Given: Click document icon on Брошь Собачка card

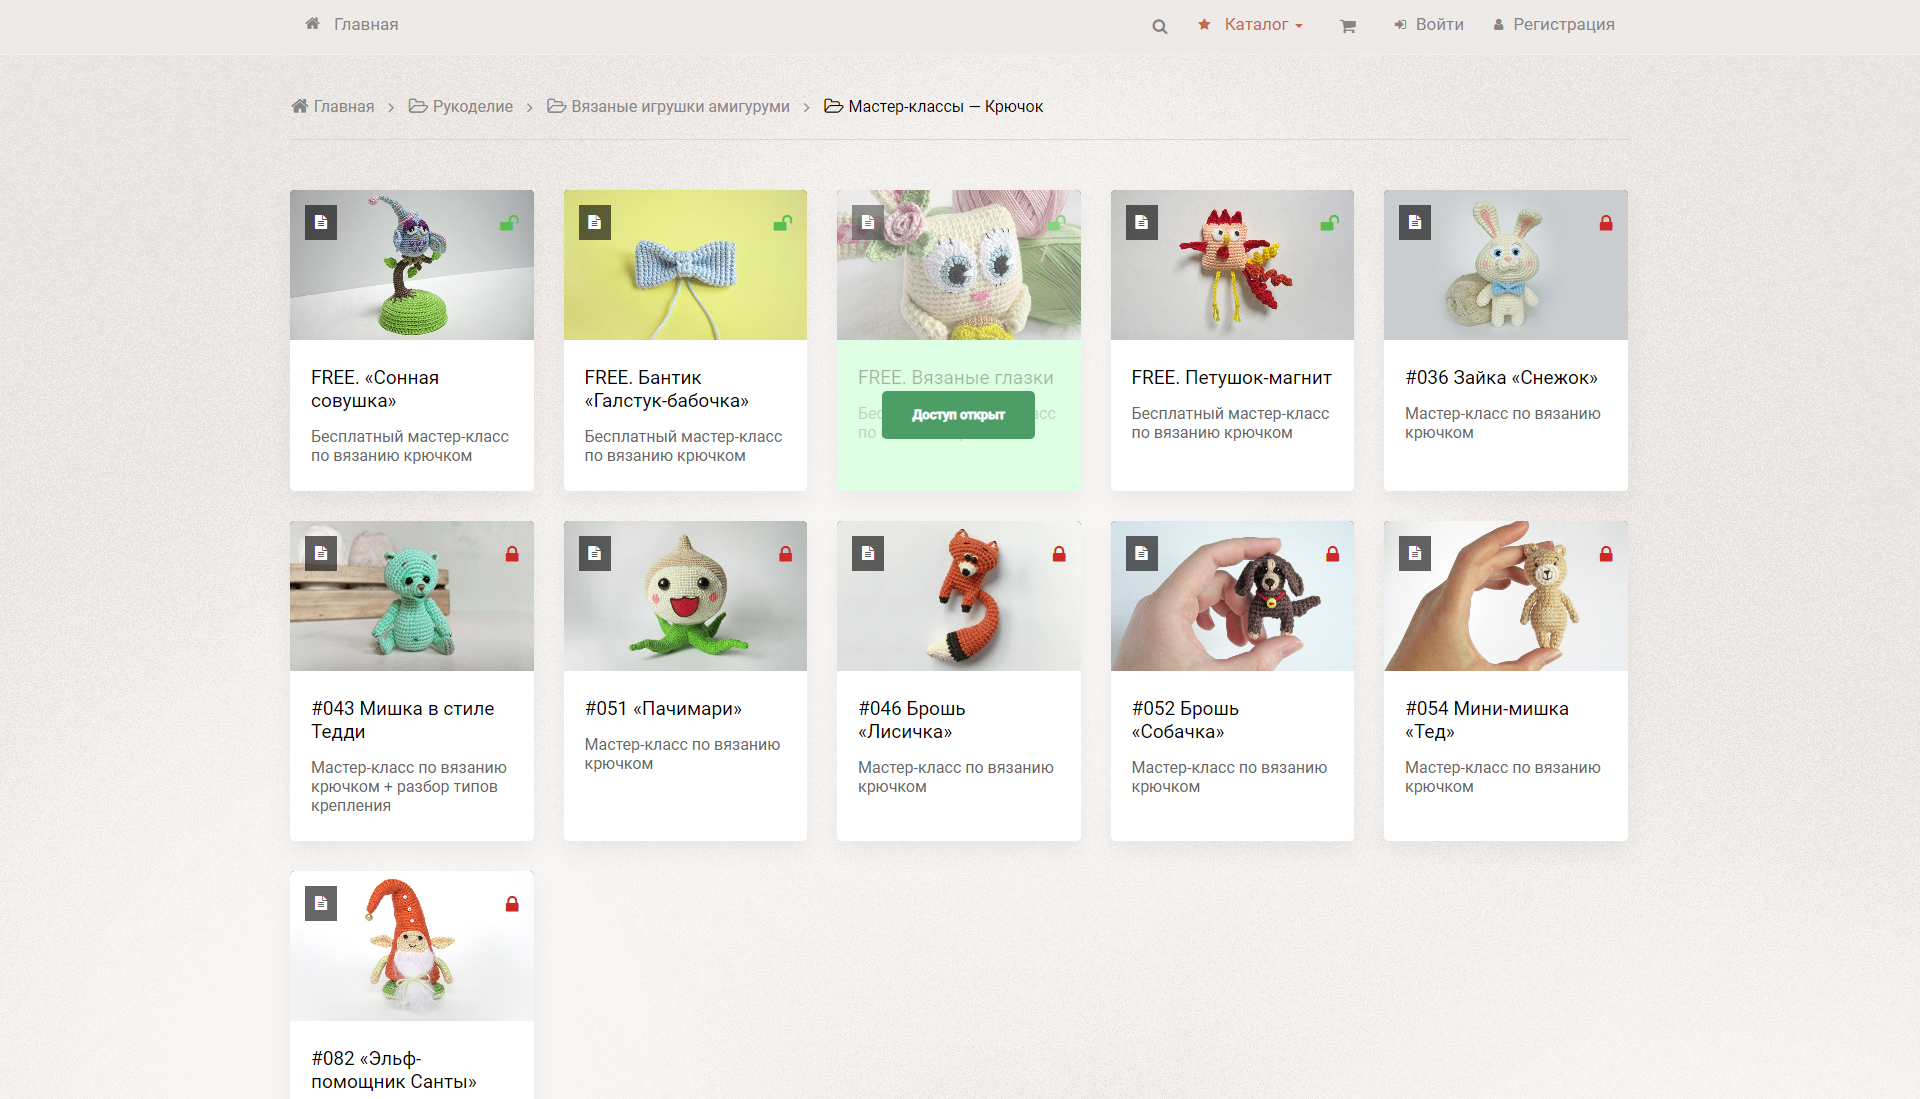Looking at the screenshot, I should tap(1142, 554).
